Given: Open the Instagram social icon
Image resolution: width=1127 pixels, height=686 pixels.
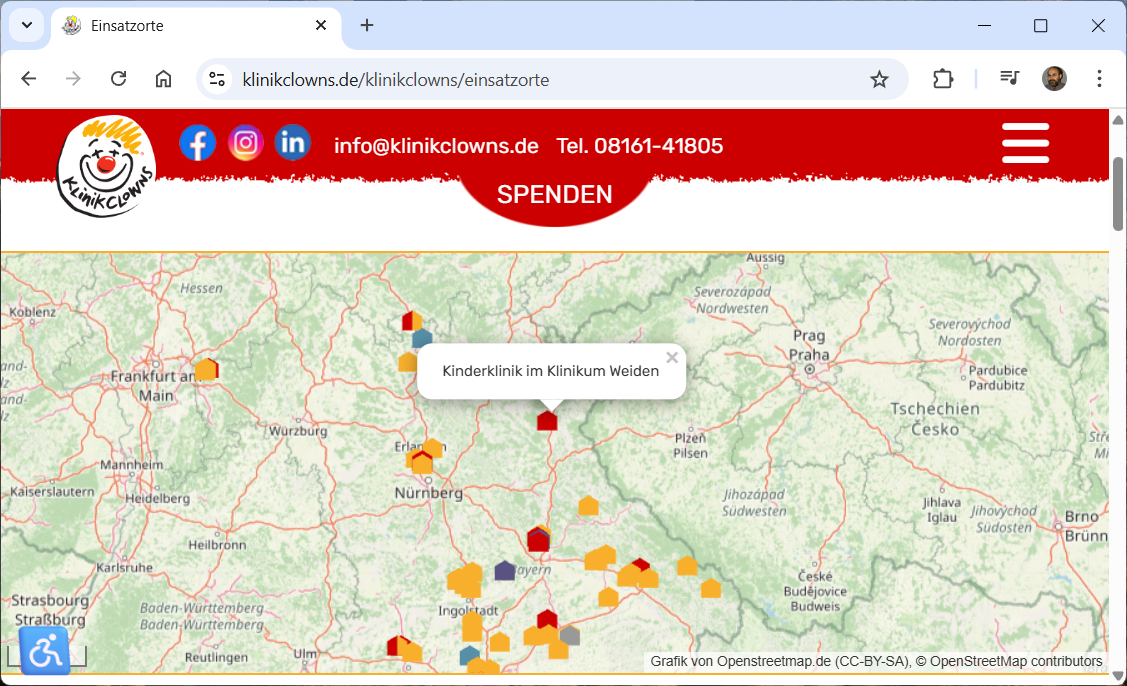Looking at the screenshot, I should coord(246,143).
